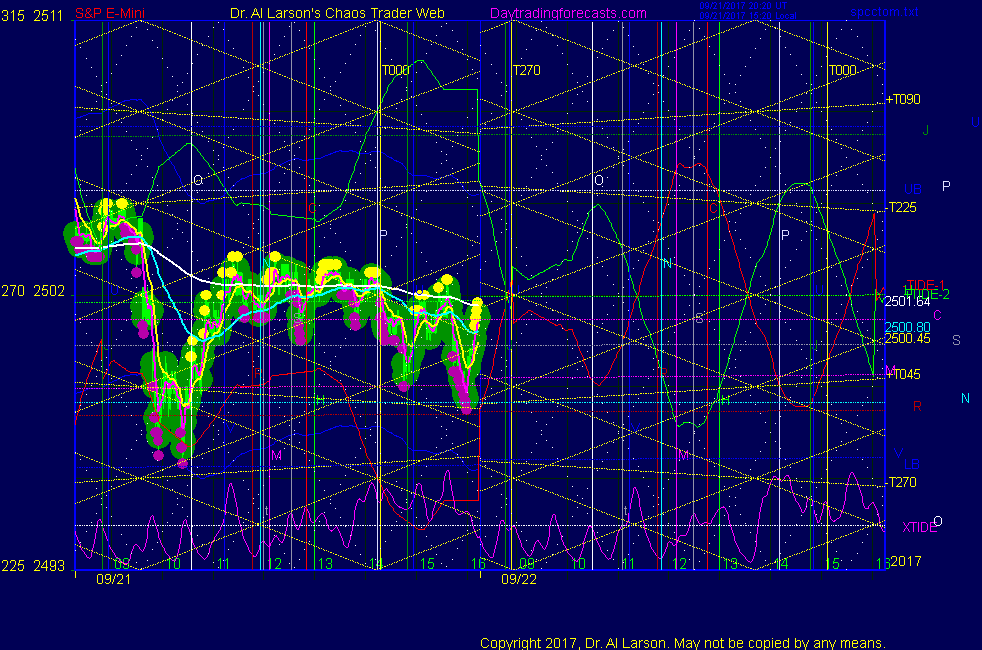This screenshot has width=982, height=650.
Task: Click the "315 2511" top price-axis label
Action: pos(32,16)
